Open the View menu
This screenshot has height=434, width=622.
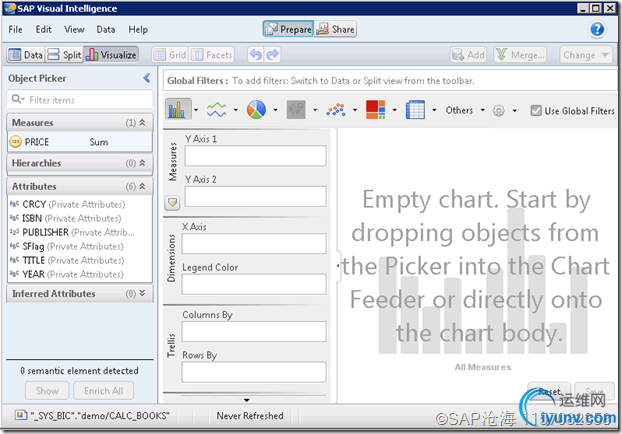(74, 30)
